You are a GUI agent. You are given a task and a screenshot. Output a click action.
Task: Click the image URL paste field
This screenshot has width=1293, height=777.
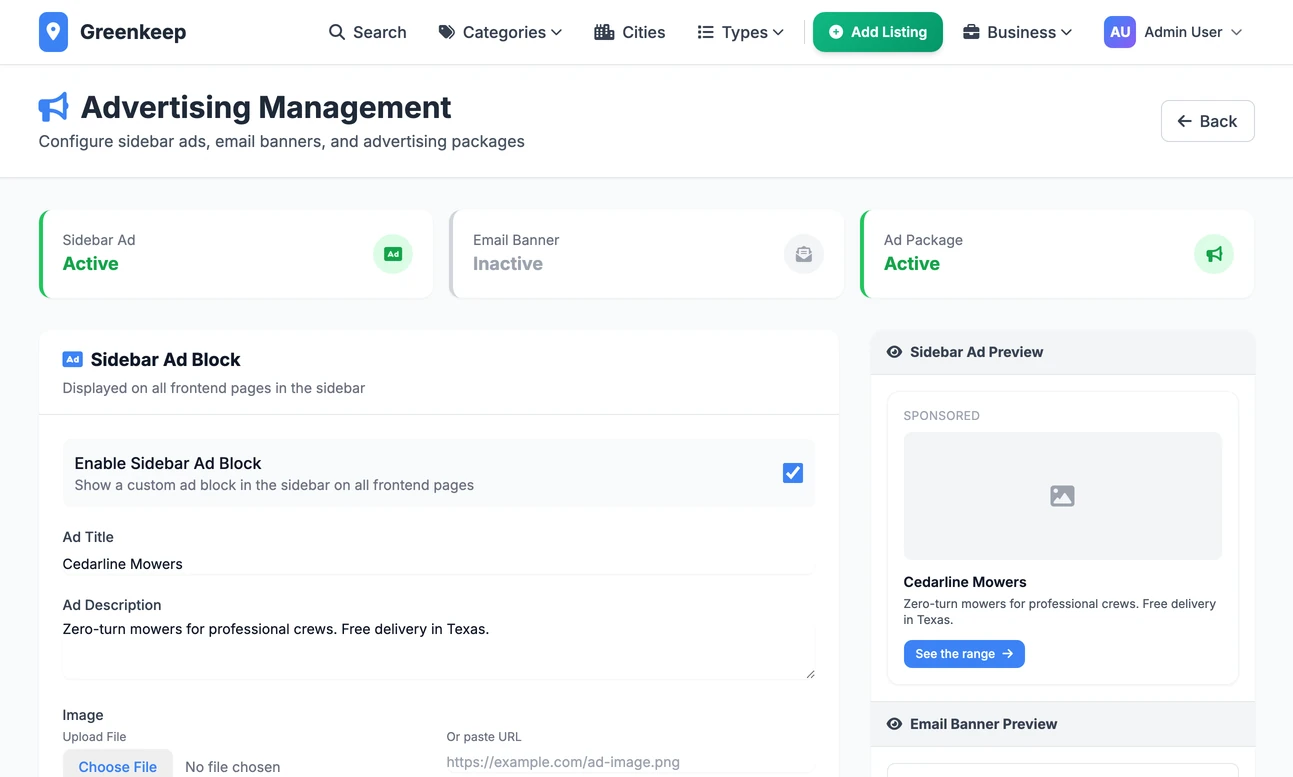[630, 762]
